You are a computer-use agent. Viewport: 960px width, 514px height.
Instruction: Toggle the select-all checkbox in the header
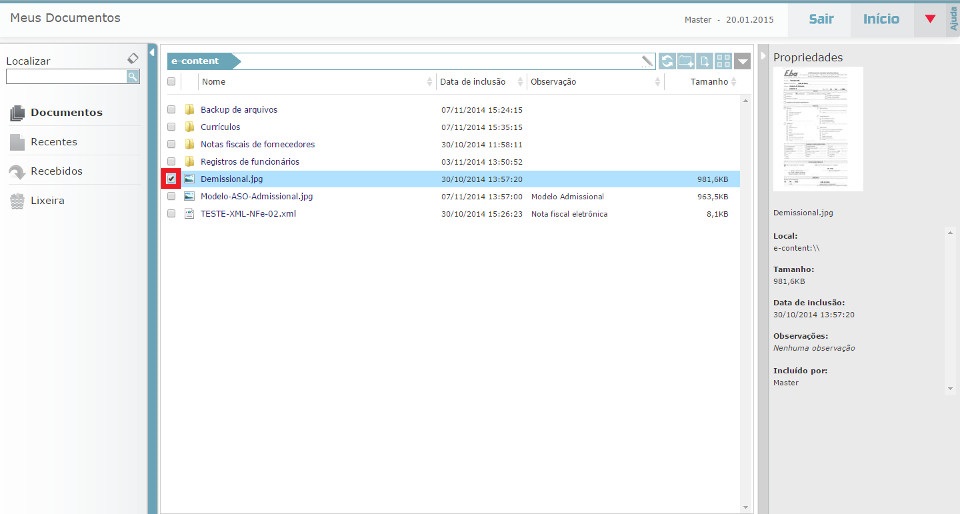(171, 82)
